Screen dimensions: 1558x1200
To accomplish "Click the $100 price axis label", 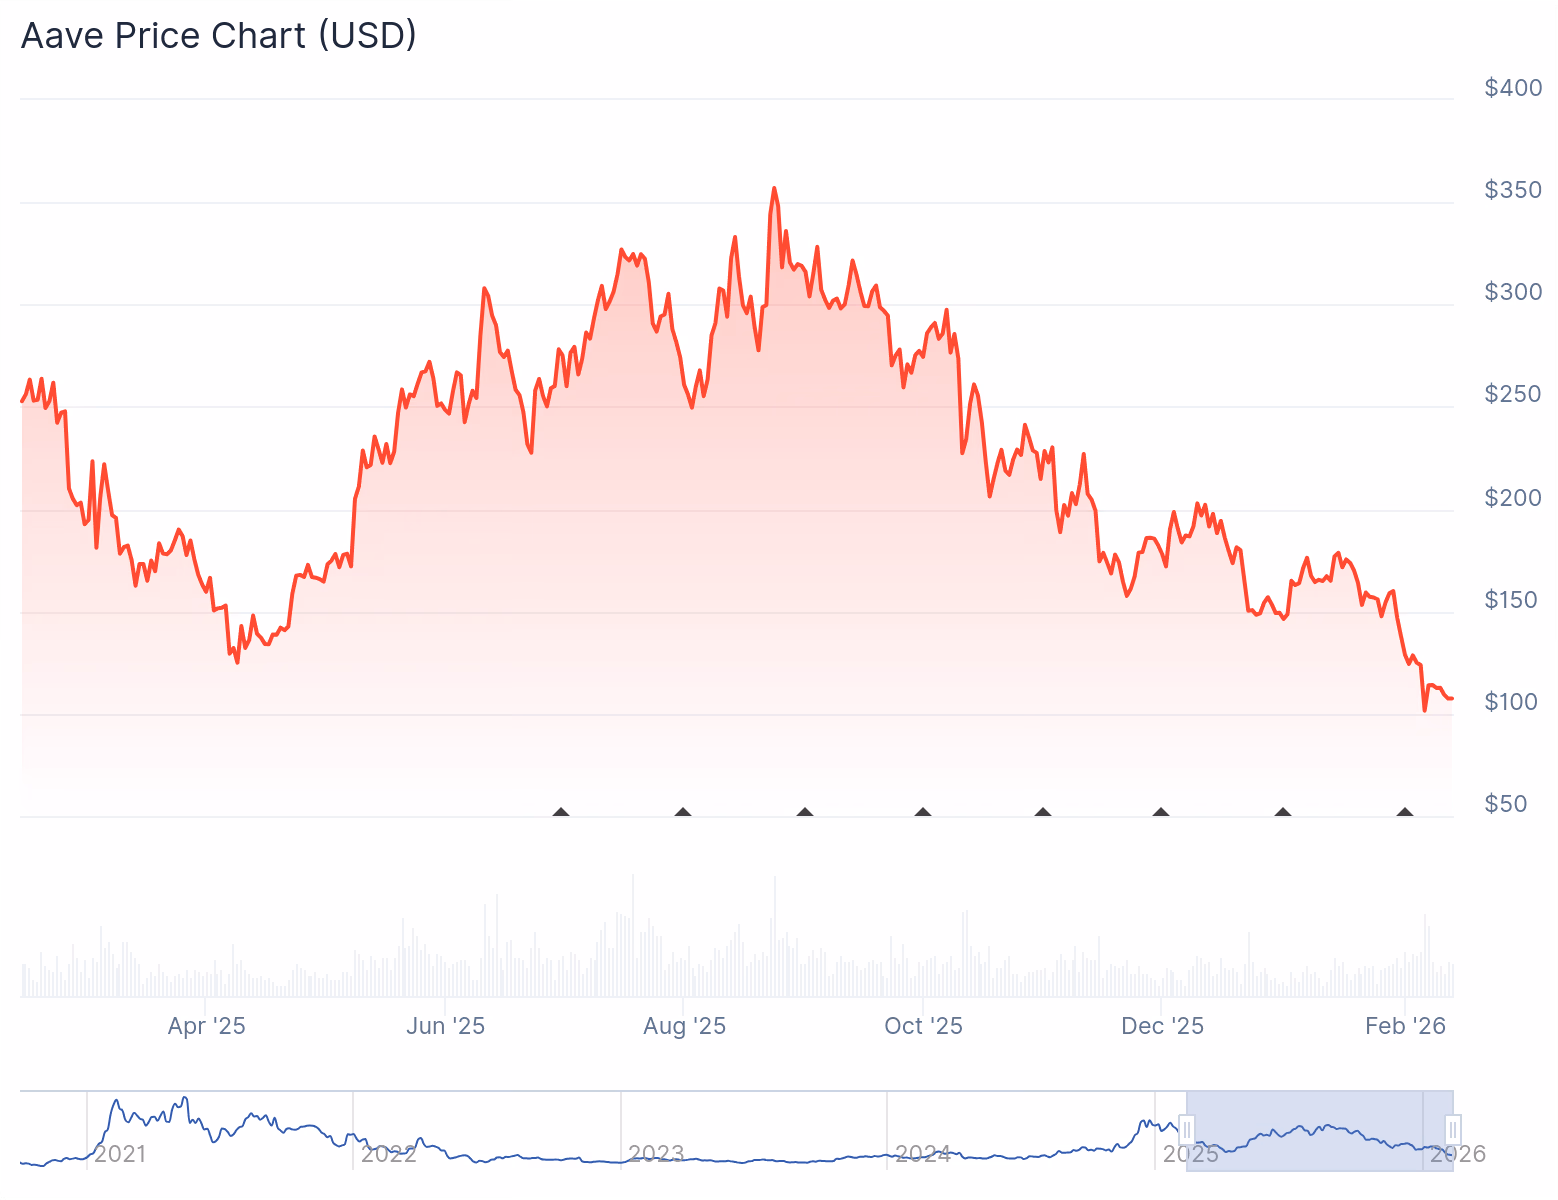I will (1510, 701).
